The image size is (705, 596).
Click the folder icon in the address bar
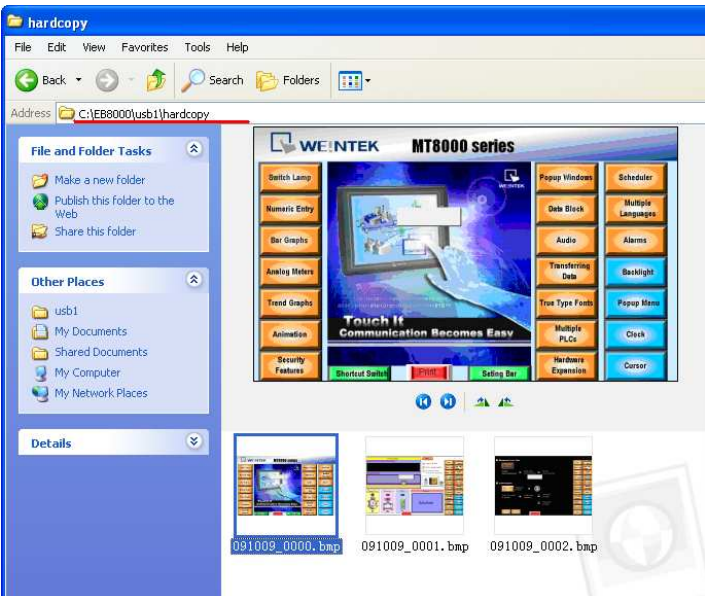(x=67, y=113)
